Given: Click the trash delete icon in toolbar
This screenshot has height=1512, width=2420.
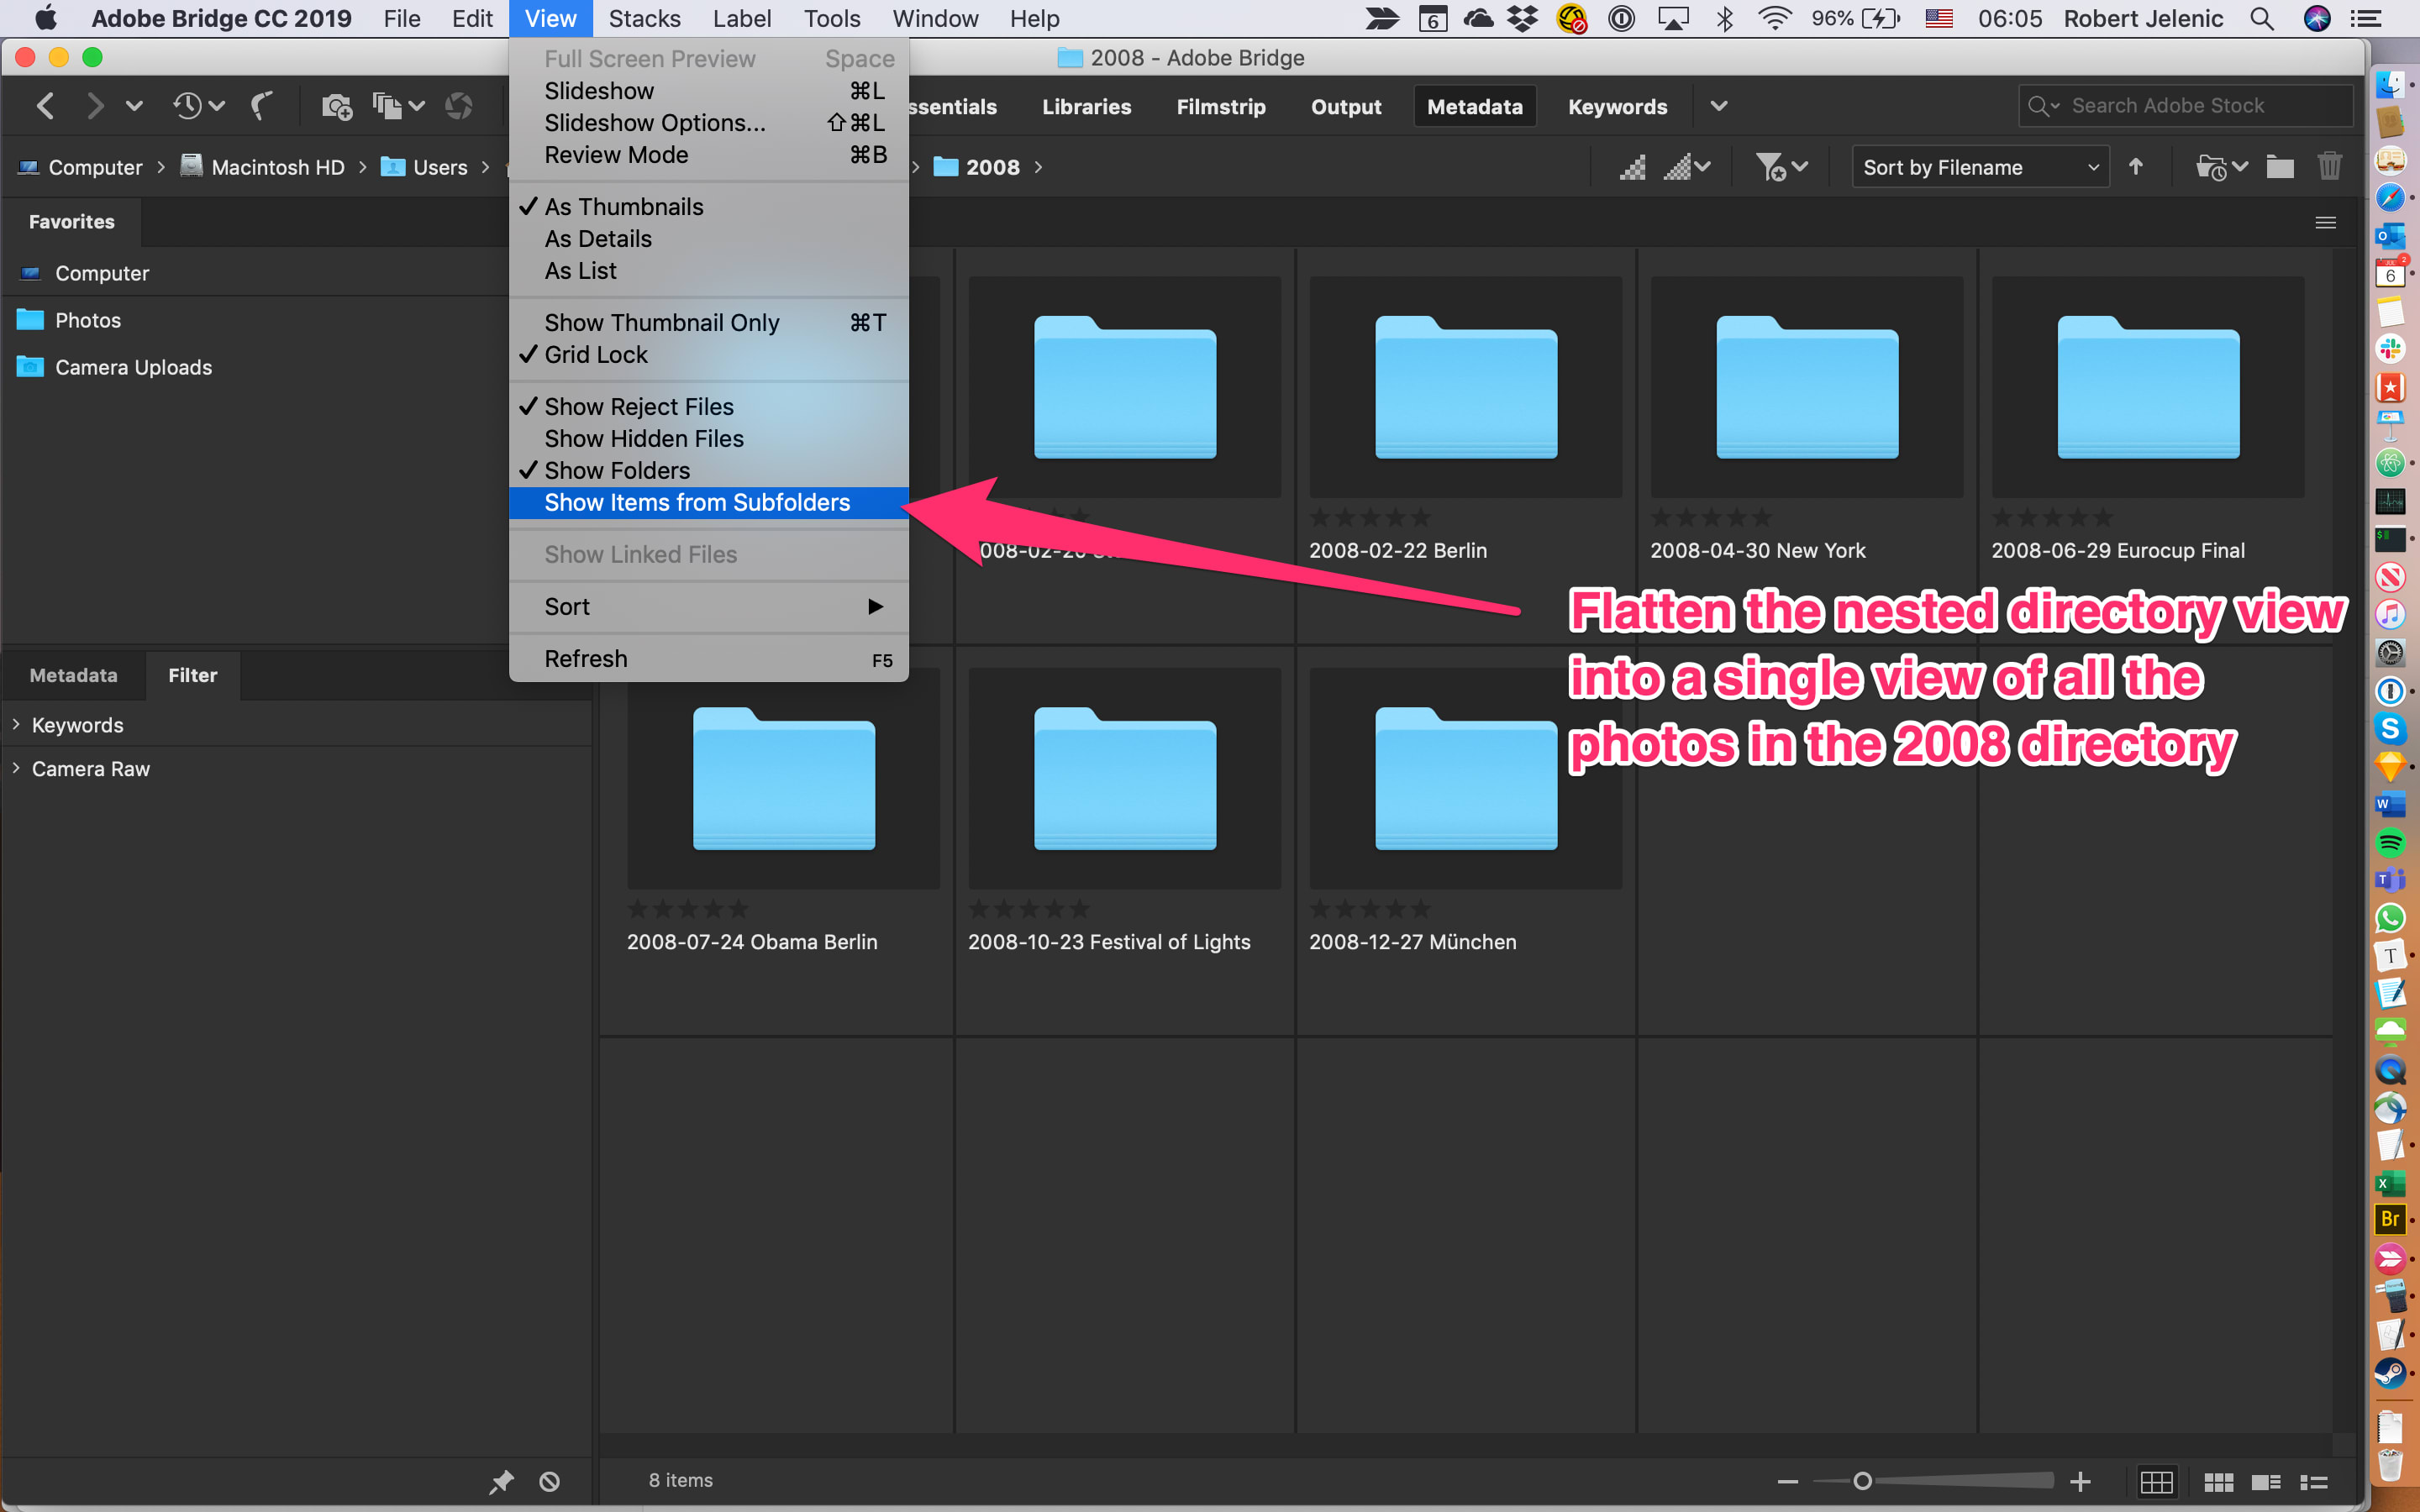Looking at the screenshot, I should [2330, 166].
